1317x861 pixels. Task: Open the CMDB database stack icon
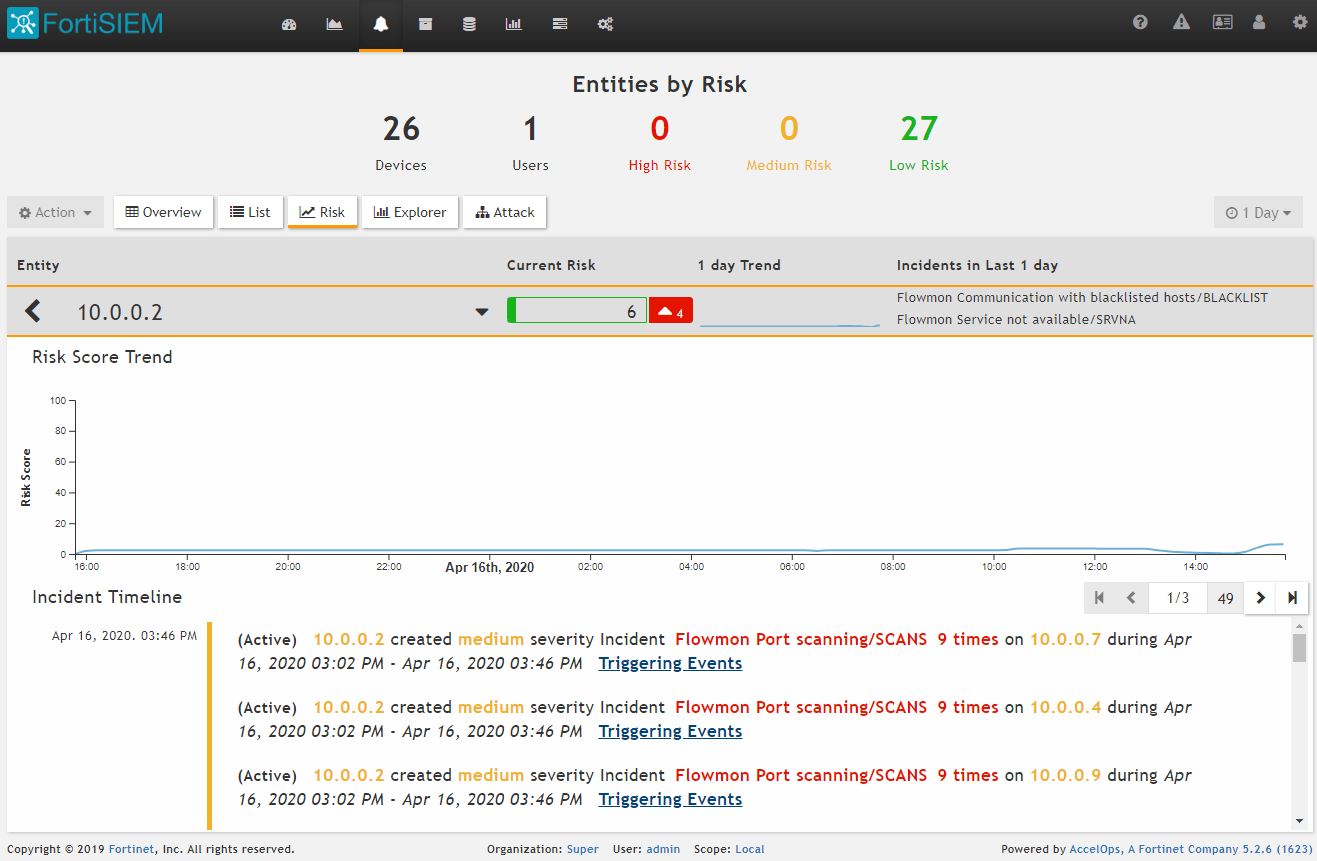pyautogui.click(x=469, y=24)
